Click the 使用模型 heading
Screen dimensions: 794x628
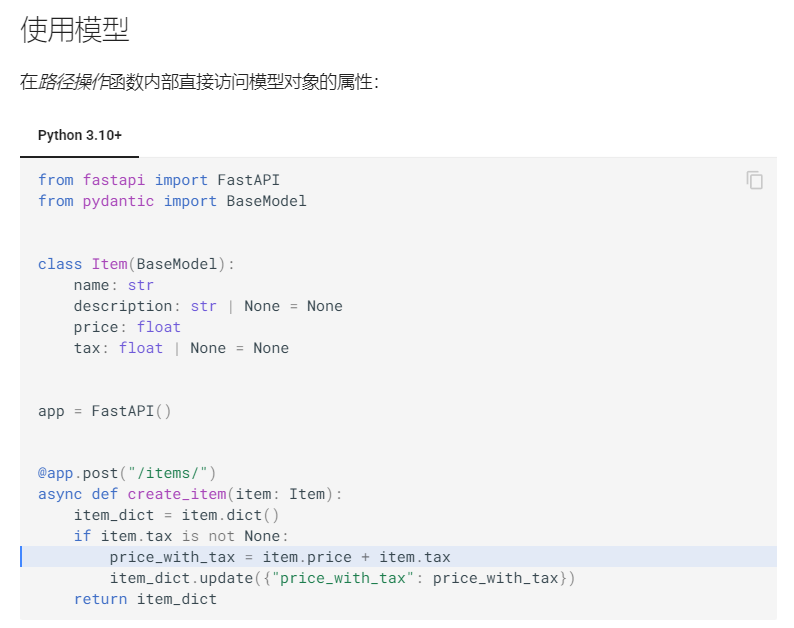pyautogui.click(x=75, y=29)
